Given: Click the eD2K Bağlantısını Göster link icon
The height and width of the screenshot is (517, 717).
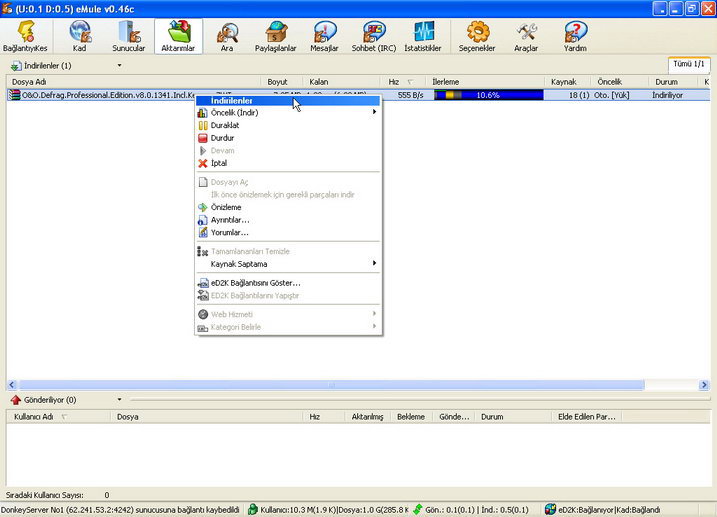Looking at the screenshot, I should tap(203, 283).
